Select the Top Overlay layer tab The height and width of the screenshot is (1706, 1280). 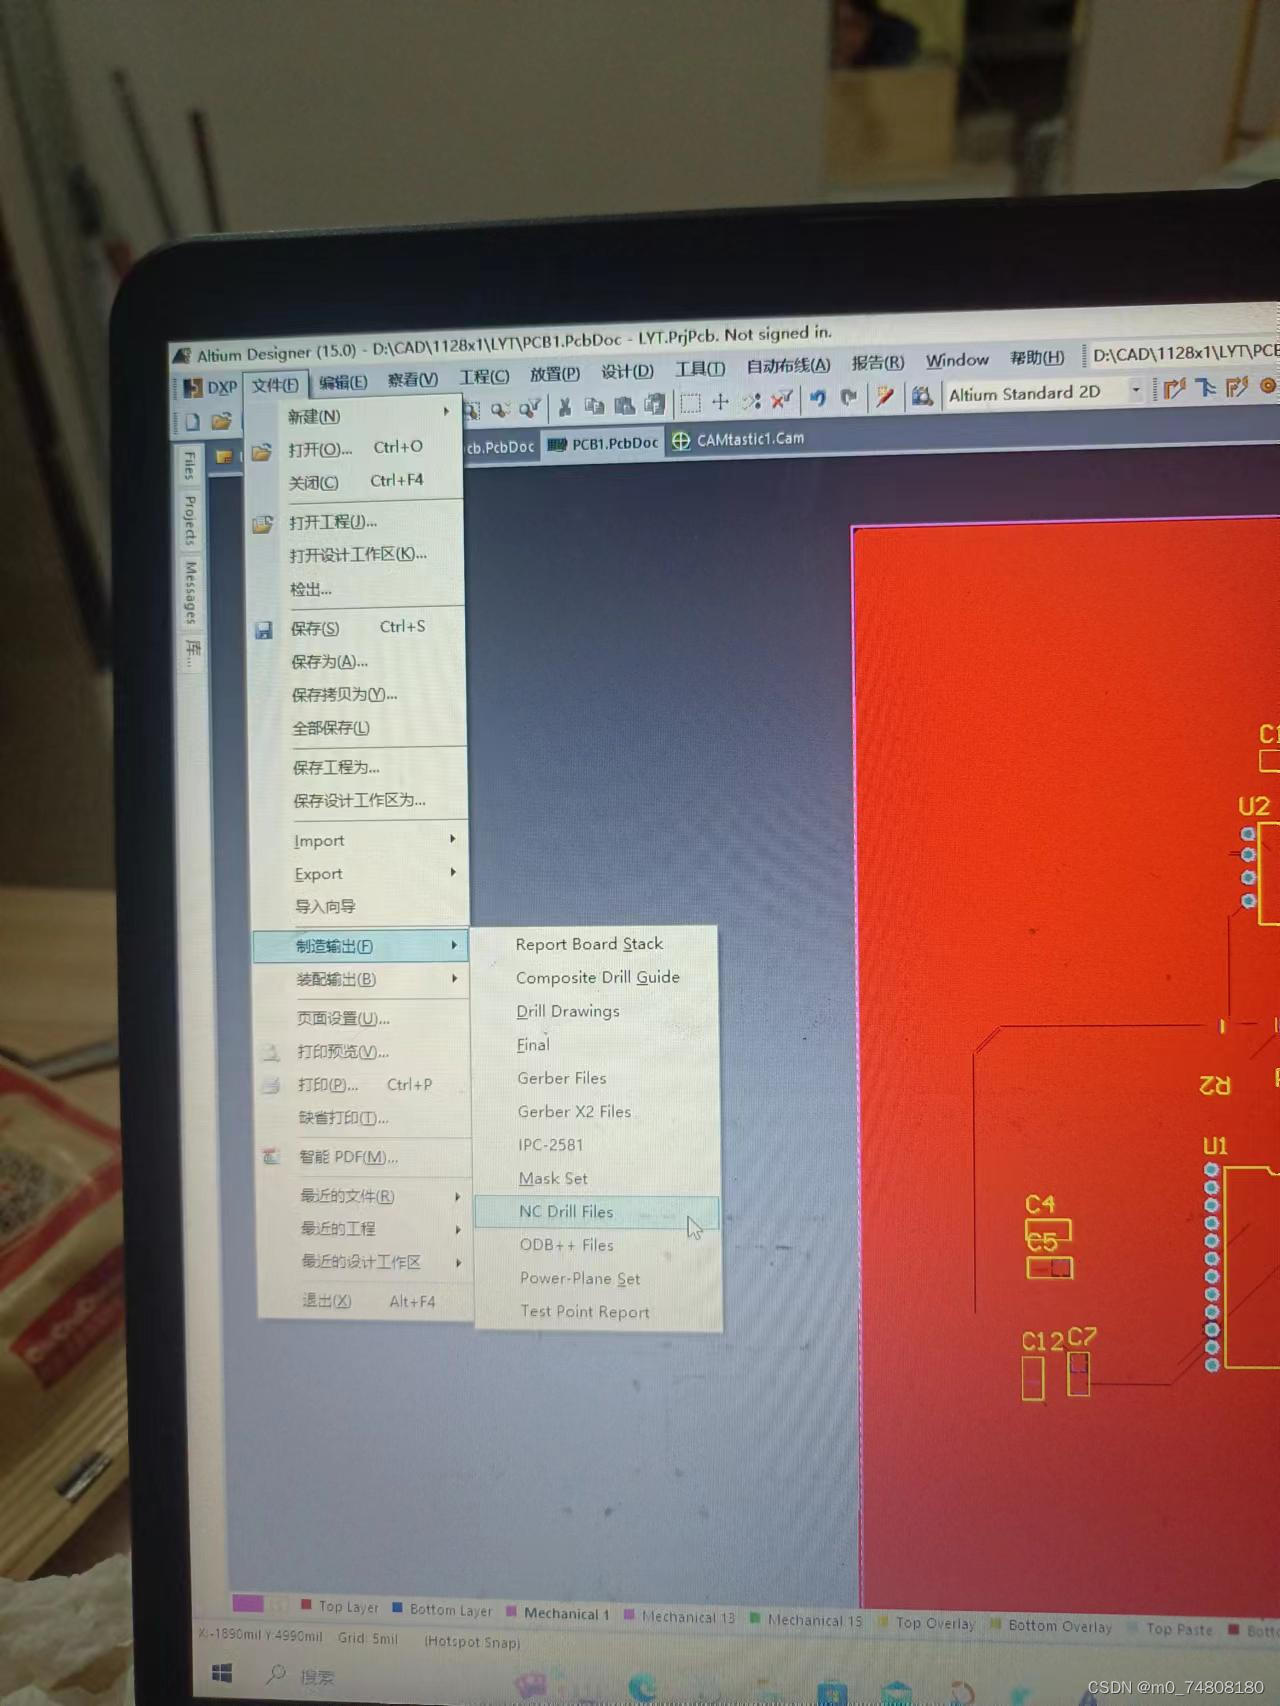click(927, 1623)
